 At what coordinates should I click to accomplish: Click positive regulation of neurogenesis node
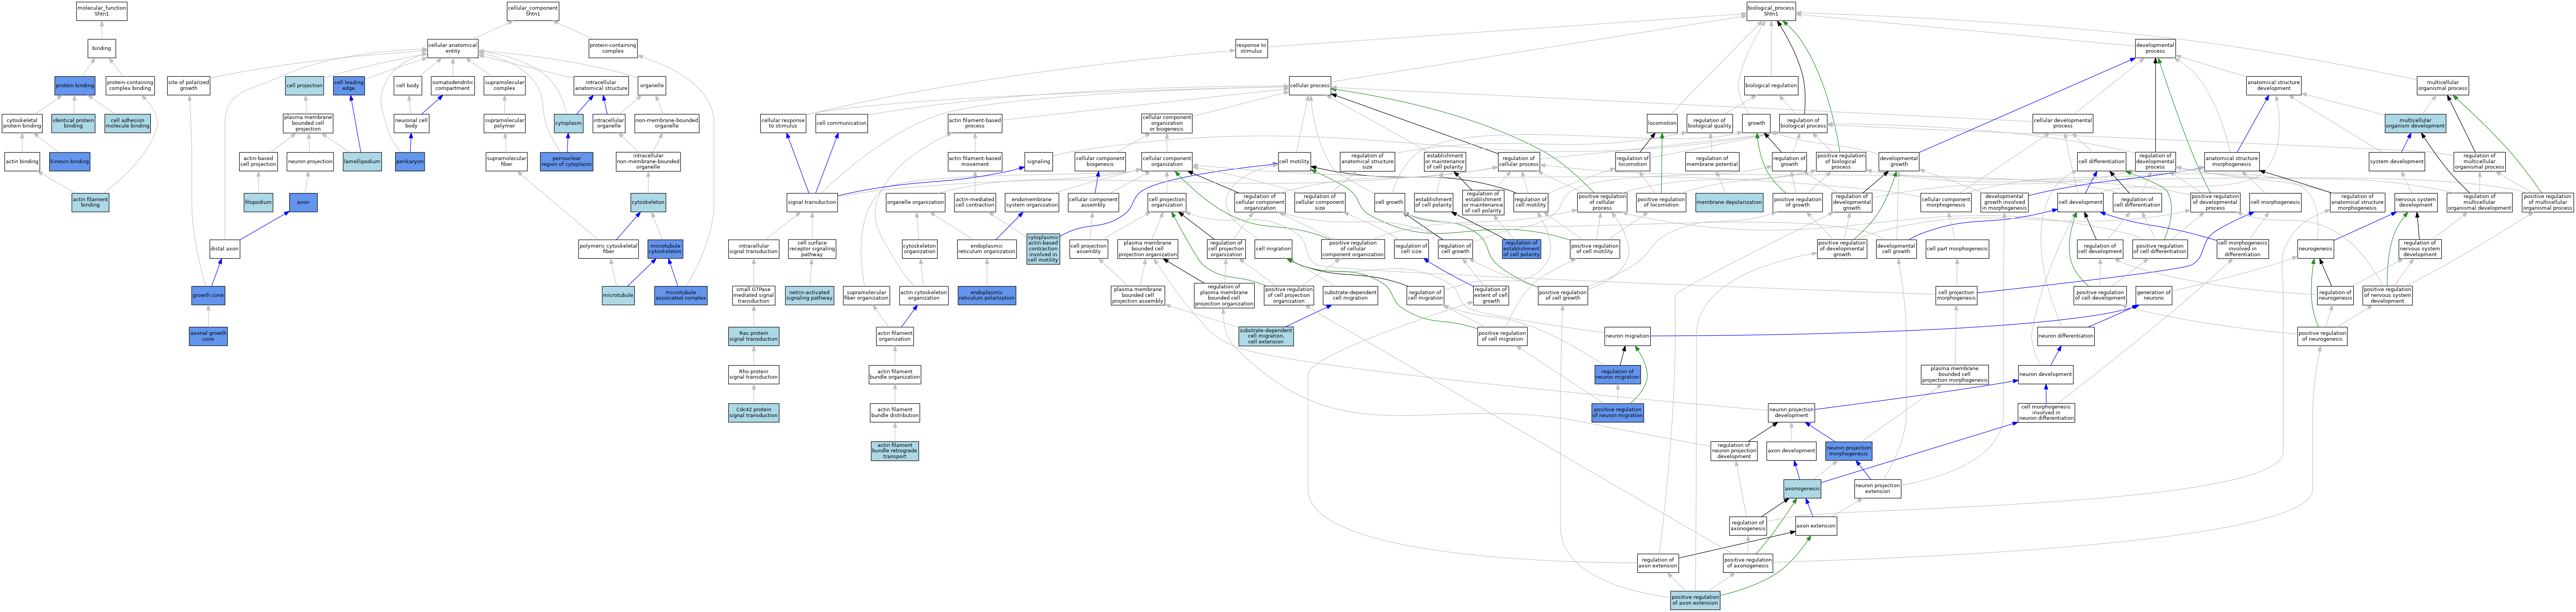pyautogui.click(x=2322, y=336)
